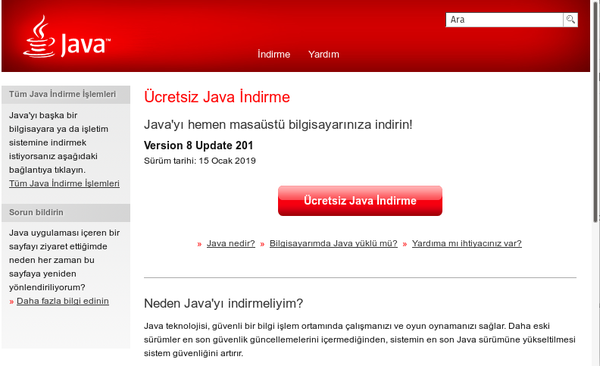Open Bilgisayarımda Java yüklü mü? link
This screenshot has width=600, height=366.
[333, 243]
